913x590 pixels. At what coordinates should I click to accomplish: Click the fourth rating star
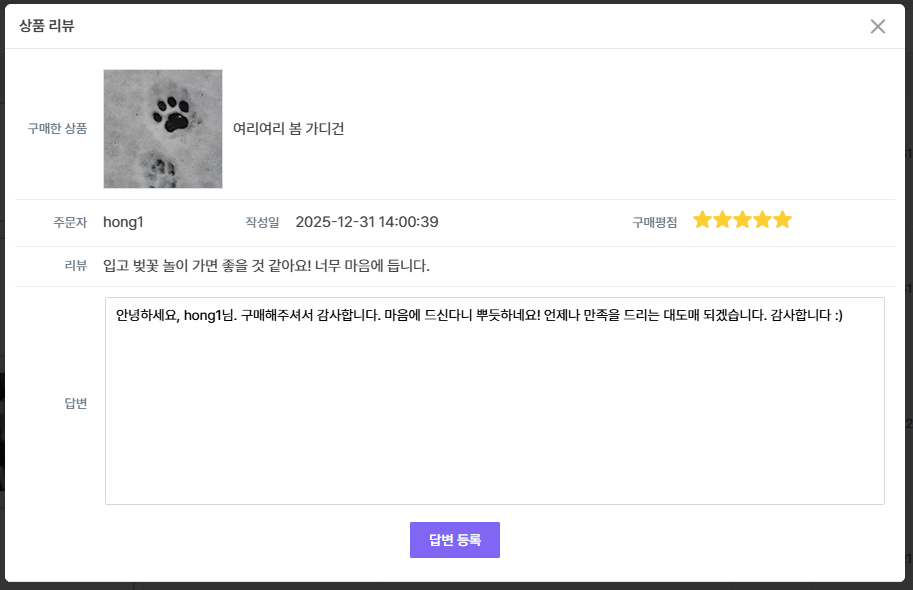pyautogui.click(x=762, y=220)
